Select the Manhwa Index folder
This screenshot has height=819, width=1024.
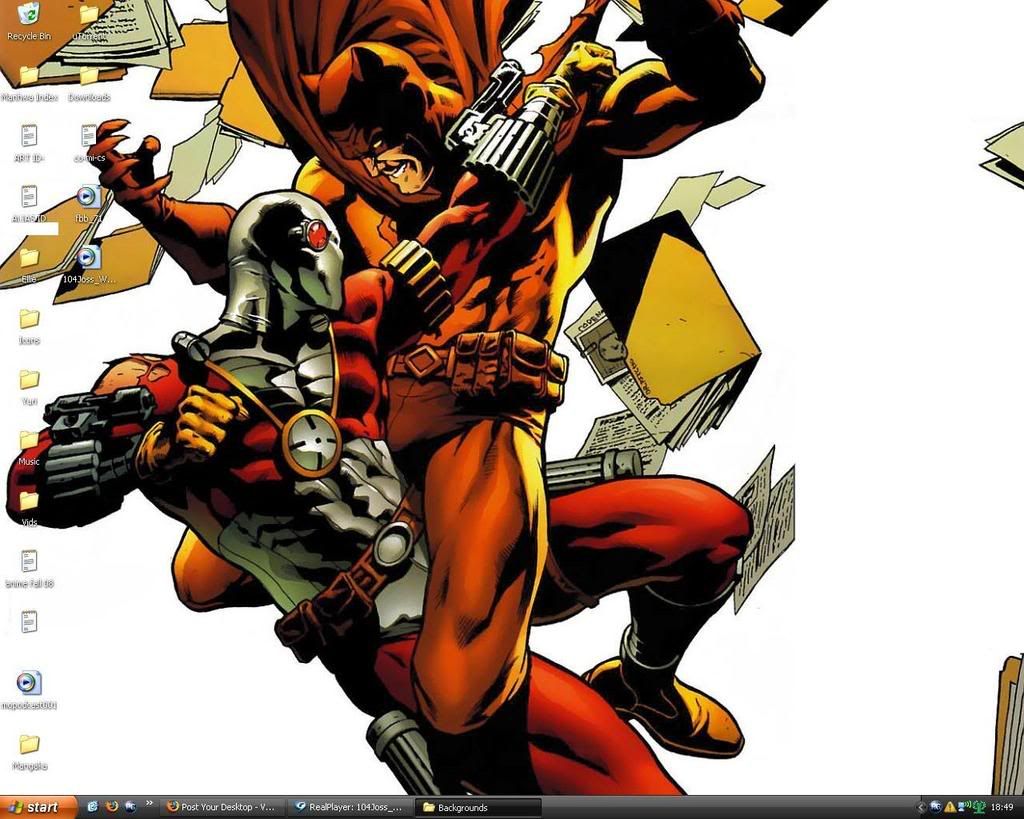click(x=29, y=77)
